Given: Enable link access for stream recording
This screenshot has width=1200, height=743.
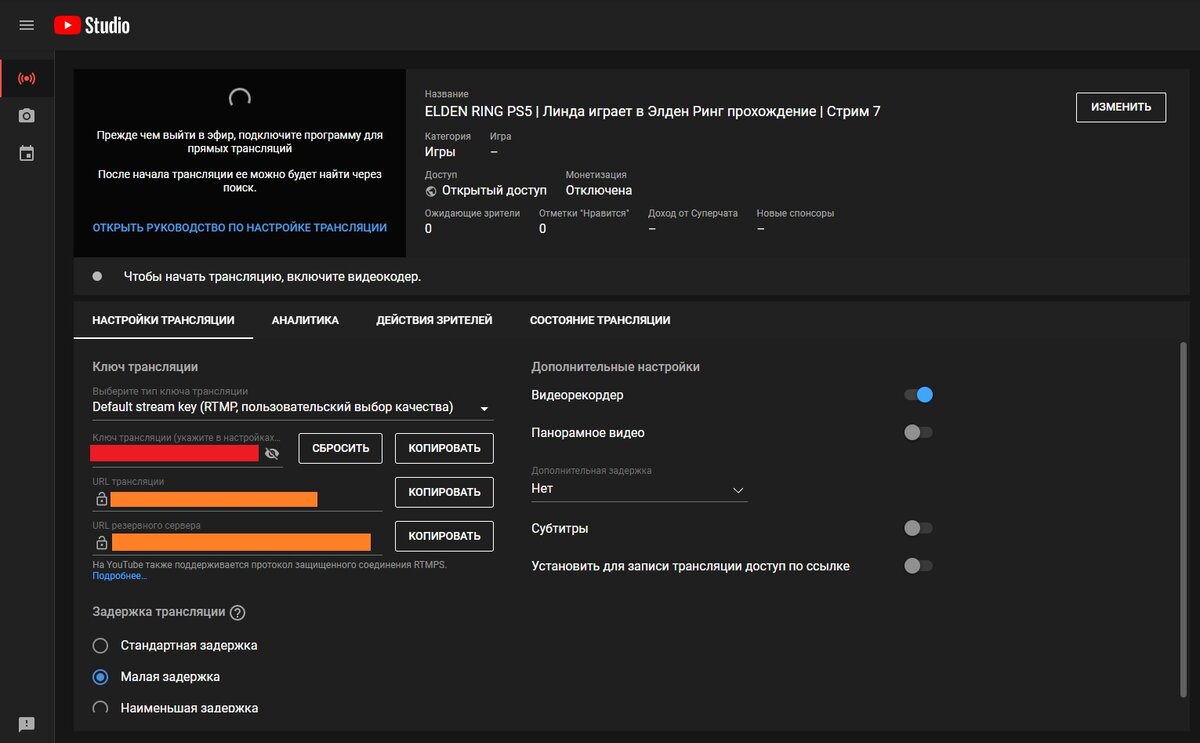Looking at the screenshot, I should click(919, 566).
